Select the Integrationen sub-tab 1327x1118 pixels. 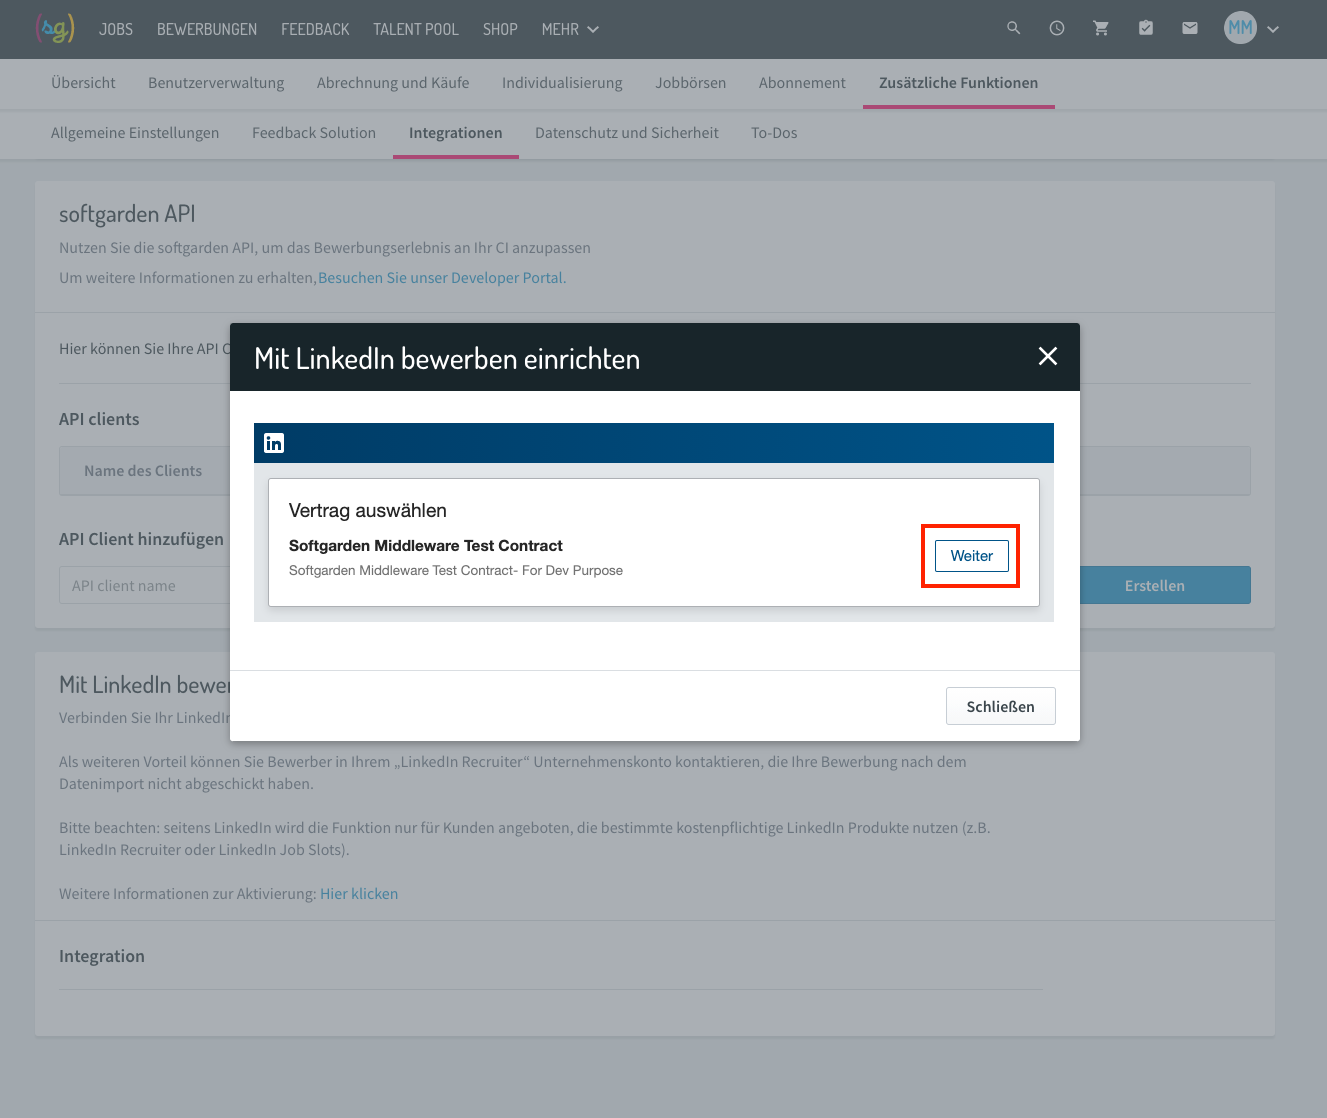[x=456, y=133]
